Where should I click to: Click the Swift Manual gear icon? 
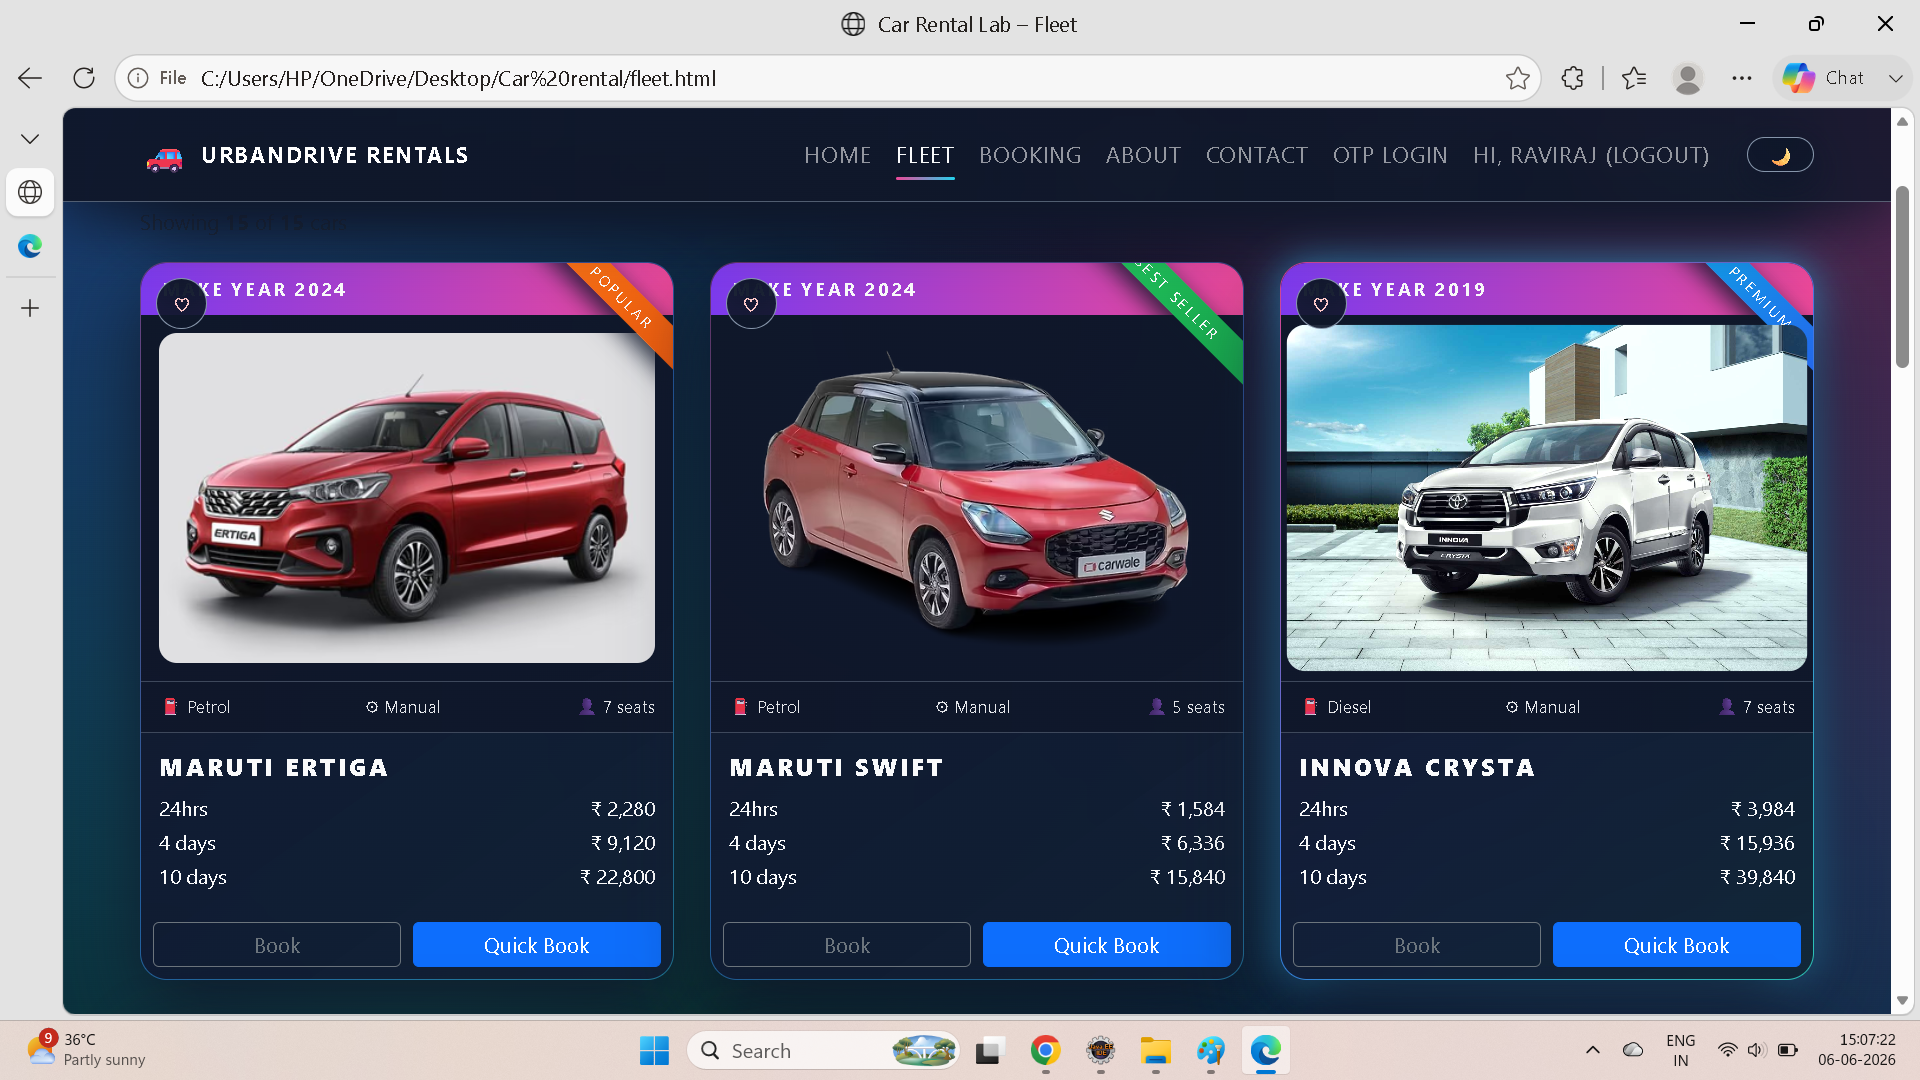point(942,707)
